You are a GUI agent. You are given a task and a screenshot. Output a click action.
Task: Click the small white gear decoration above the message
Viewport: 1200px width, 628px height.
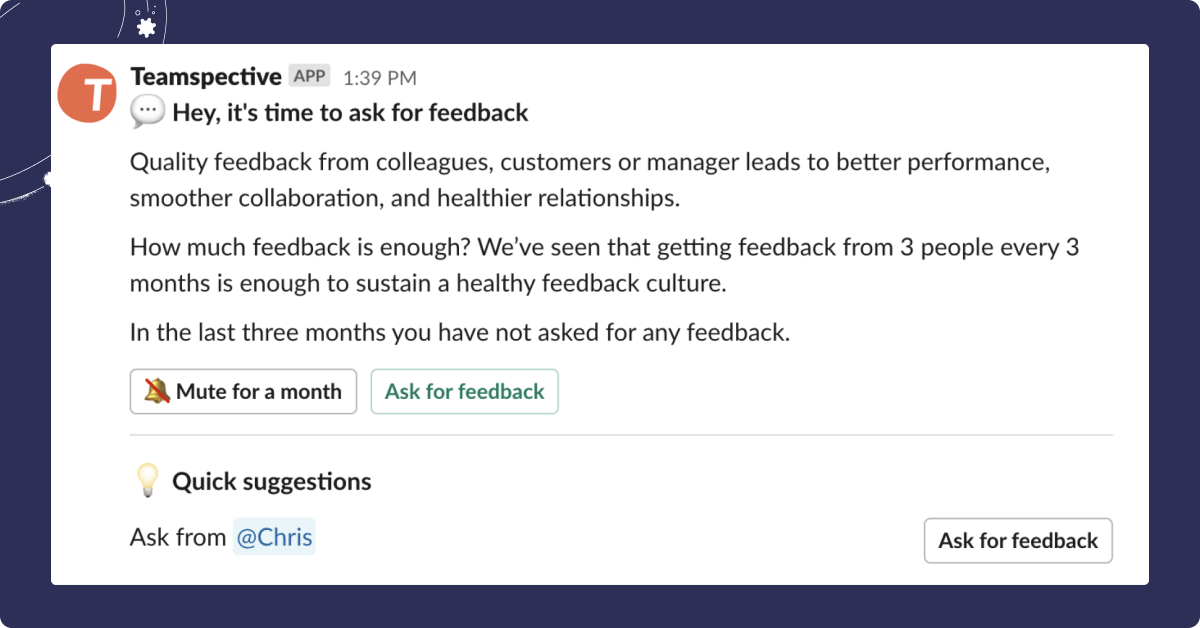(146, 28)
